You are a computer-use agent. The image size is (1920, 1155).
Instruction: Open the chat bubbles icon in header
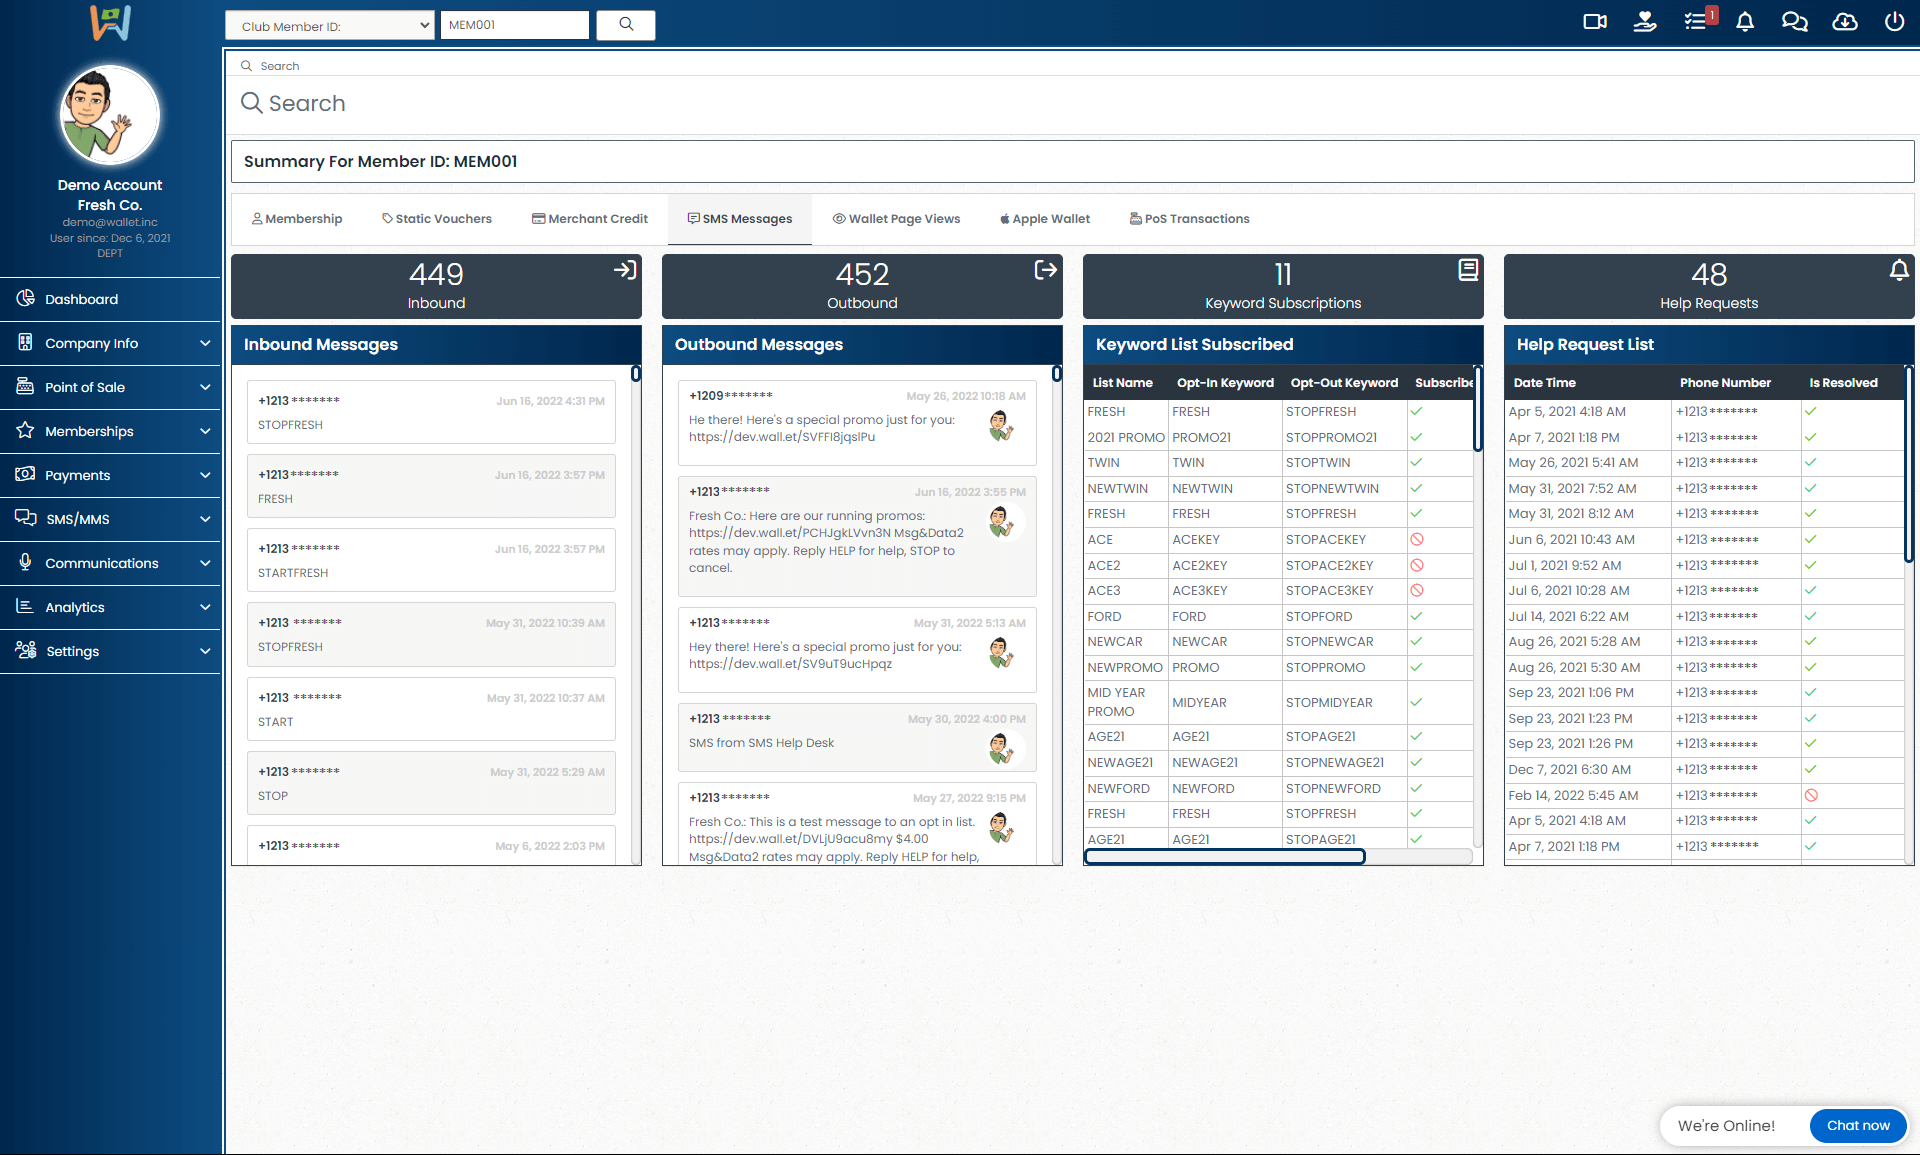[1794, 22]
